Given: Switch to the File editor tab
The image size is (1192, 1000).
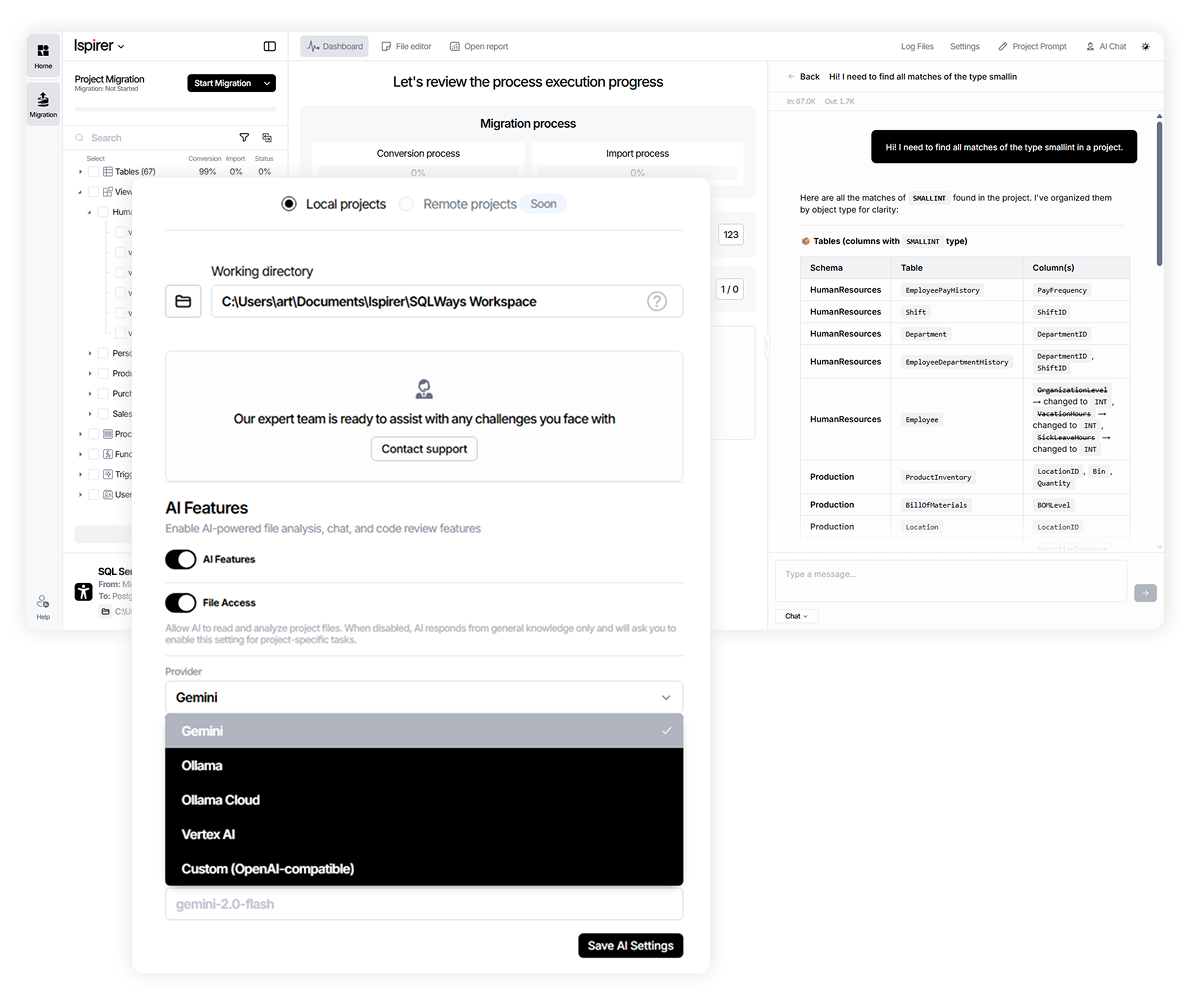Looking at the screenshot, I should (x=407, y=46).
